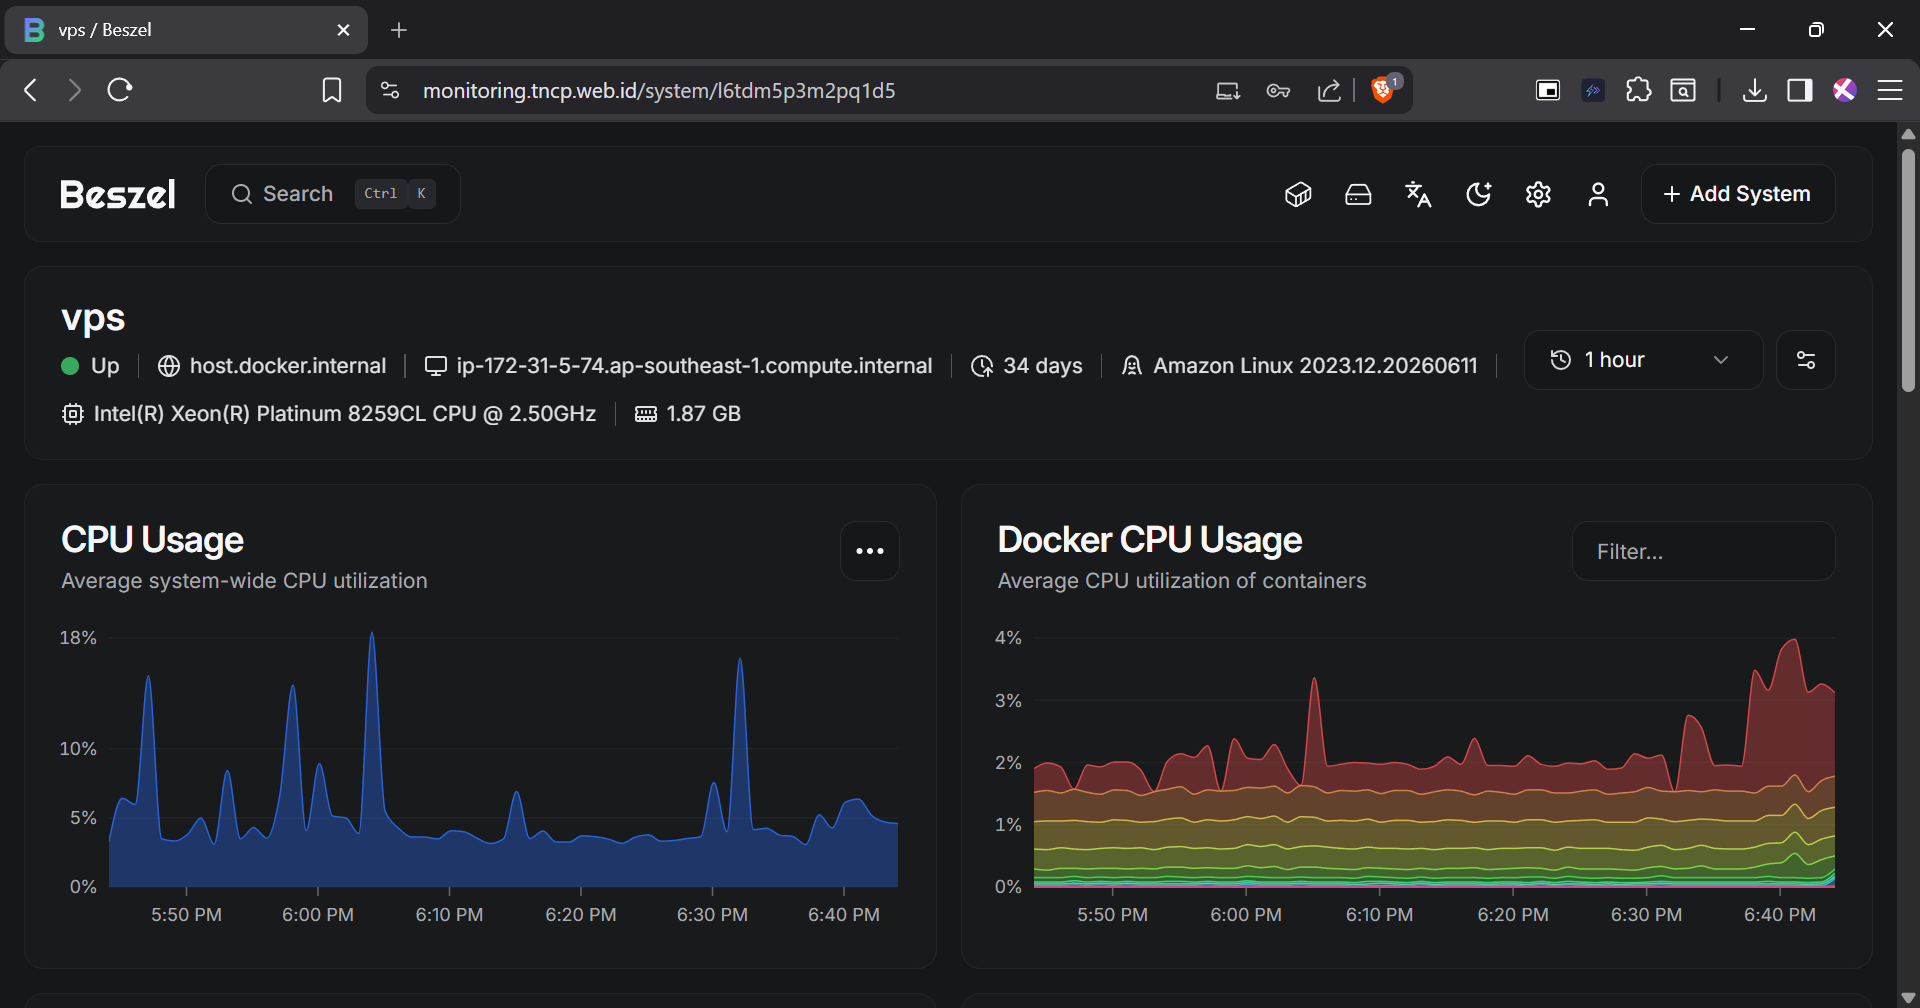Screen dimensions: 1920x1008
Task: Go back in browser history
Action: 31,90
